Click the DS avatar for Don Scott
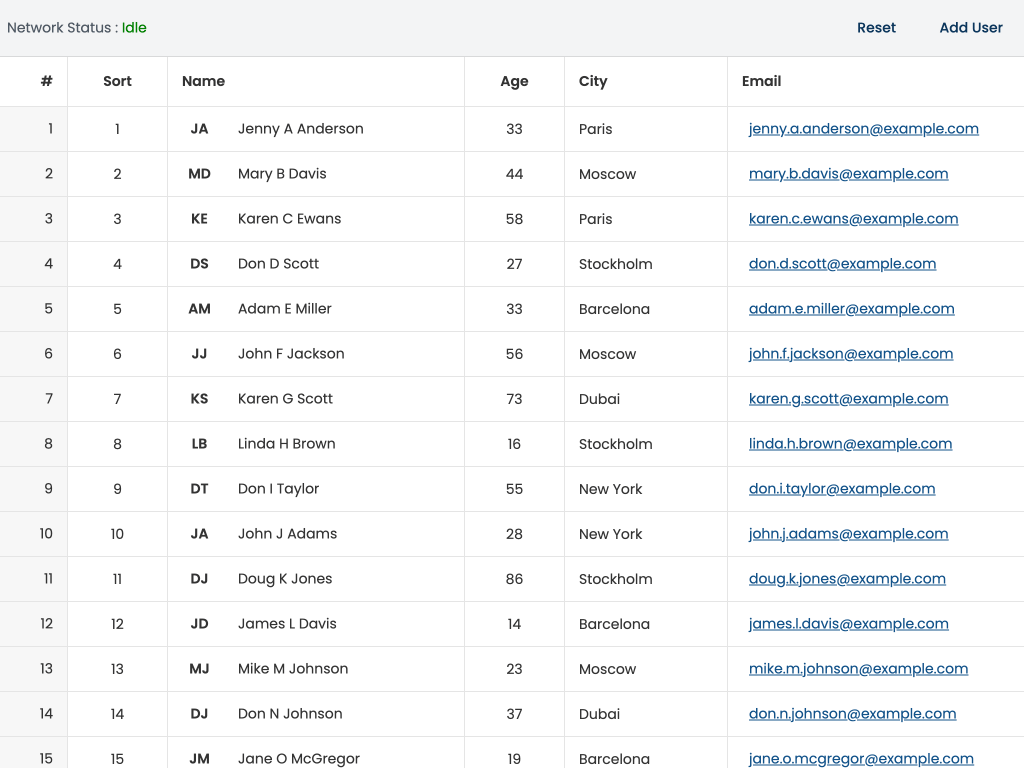Screen dimensions: 1024x768 tap(199, 264)
